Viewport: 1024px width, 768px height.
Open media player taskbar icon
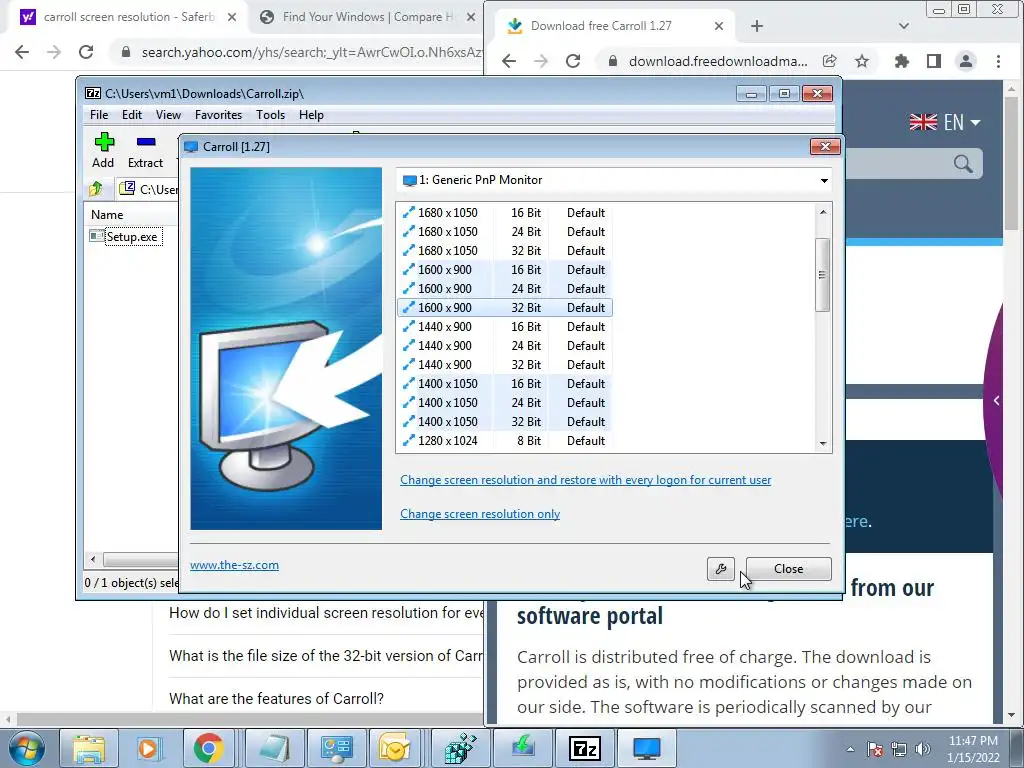point(149,748)
